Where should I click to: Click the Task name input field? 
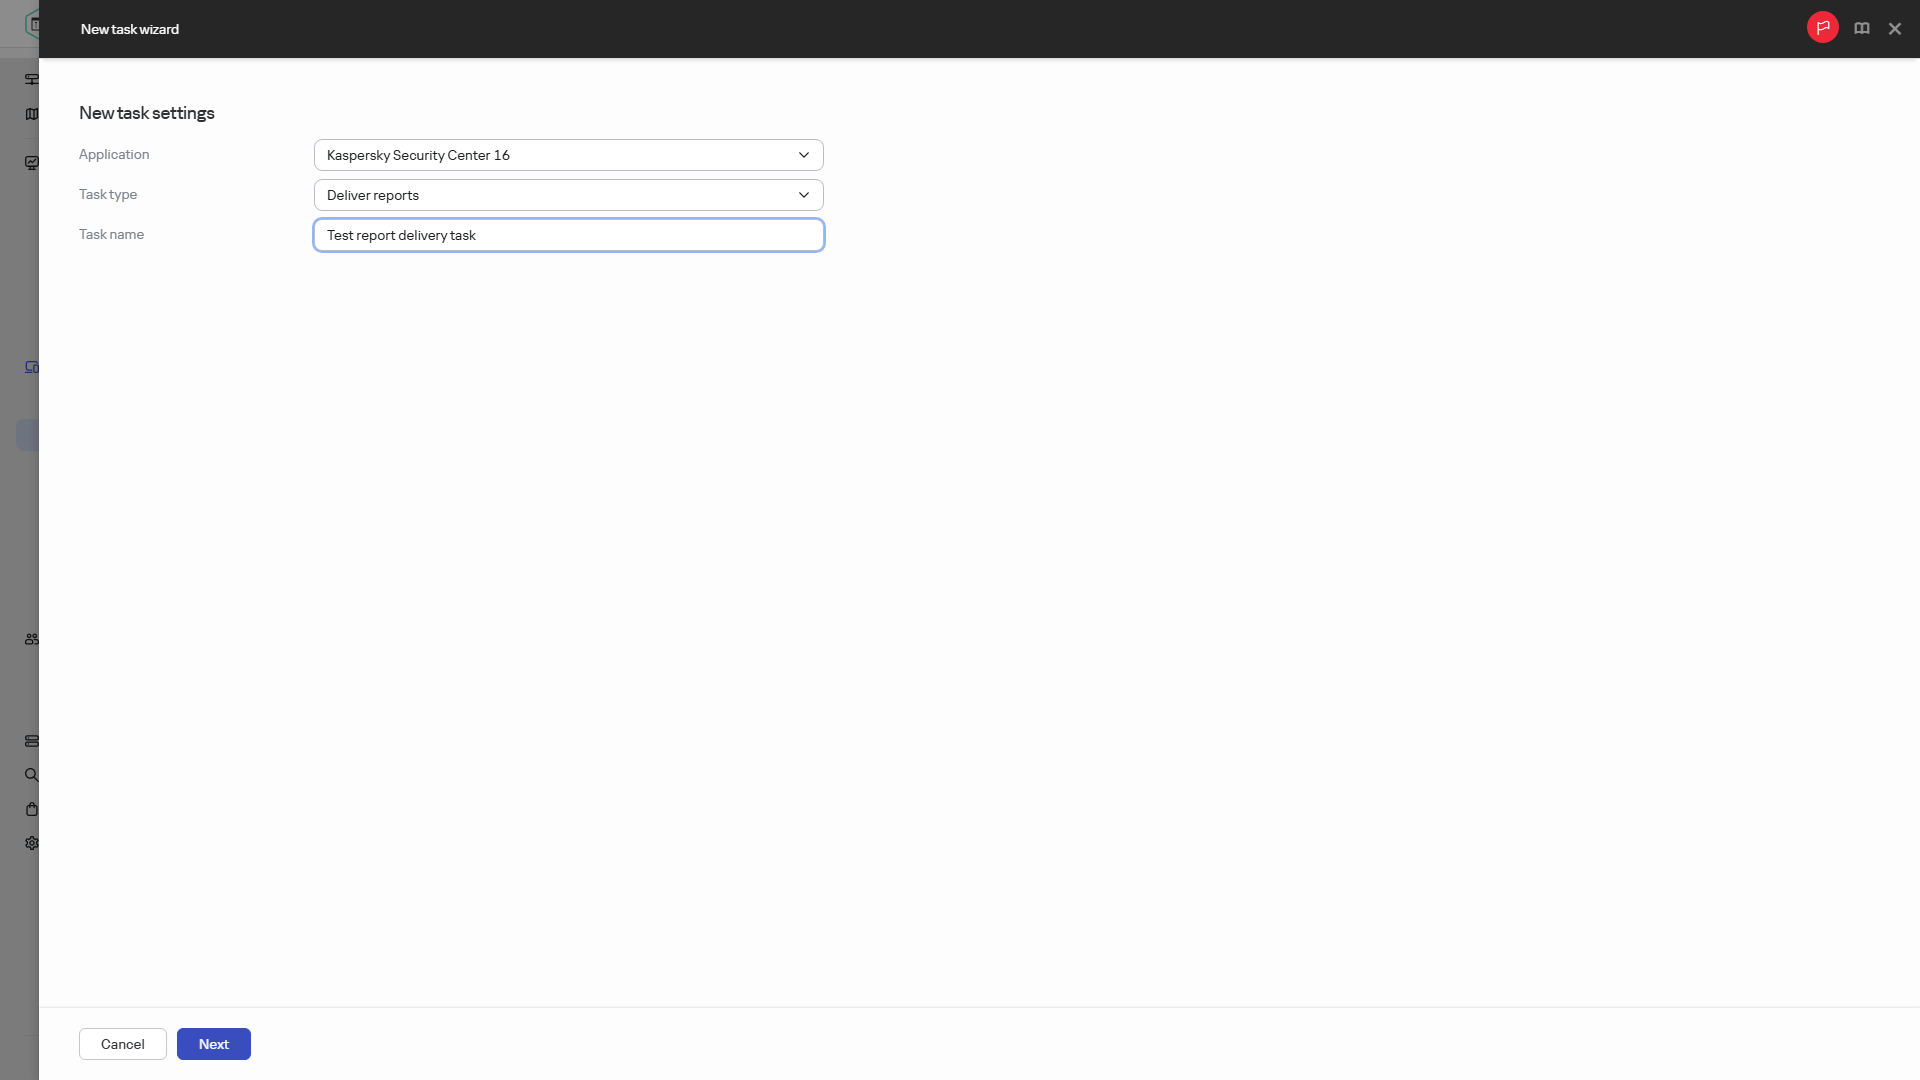[x=568, y=235]
